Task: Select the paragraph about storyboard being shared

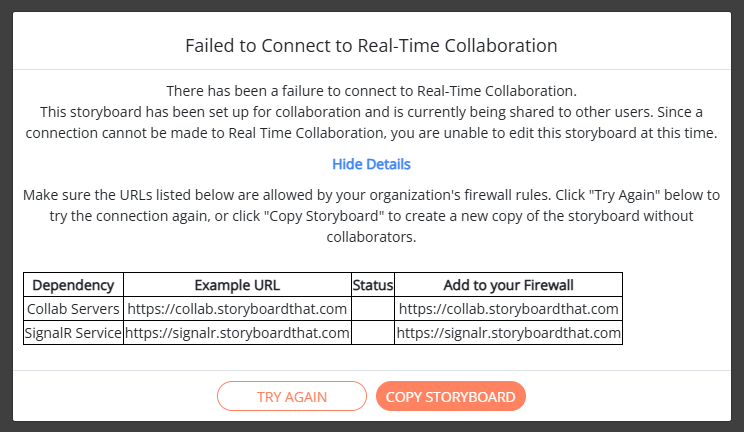Action: click(371, 120)
